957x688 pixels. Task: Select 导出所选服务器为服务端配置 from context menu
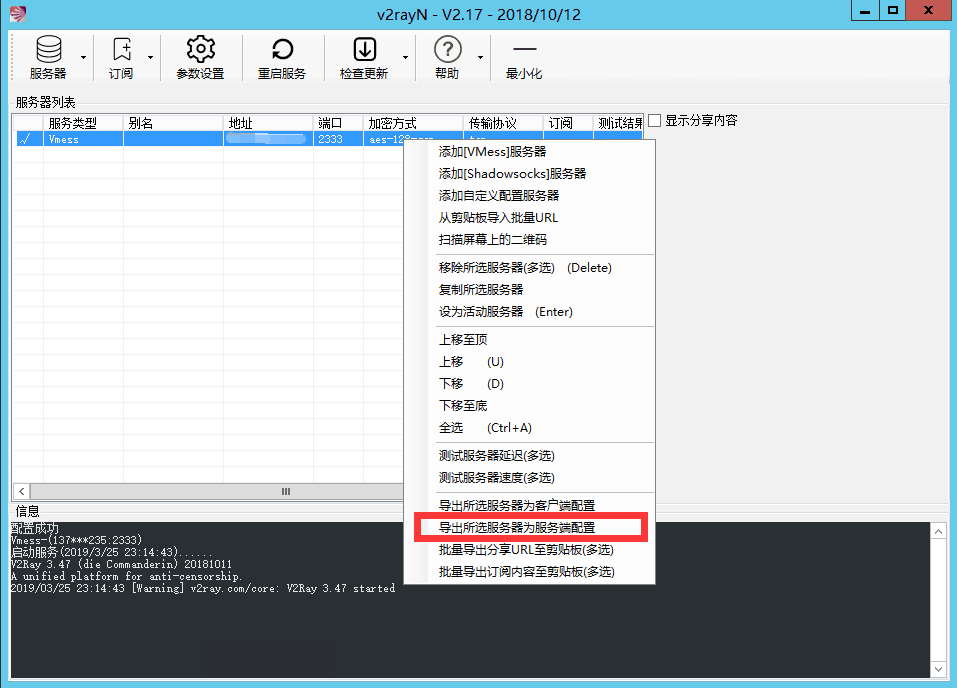[x=517, y=527]
